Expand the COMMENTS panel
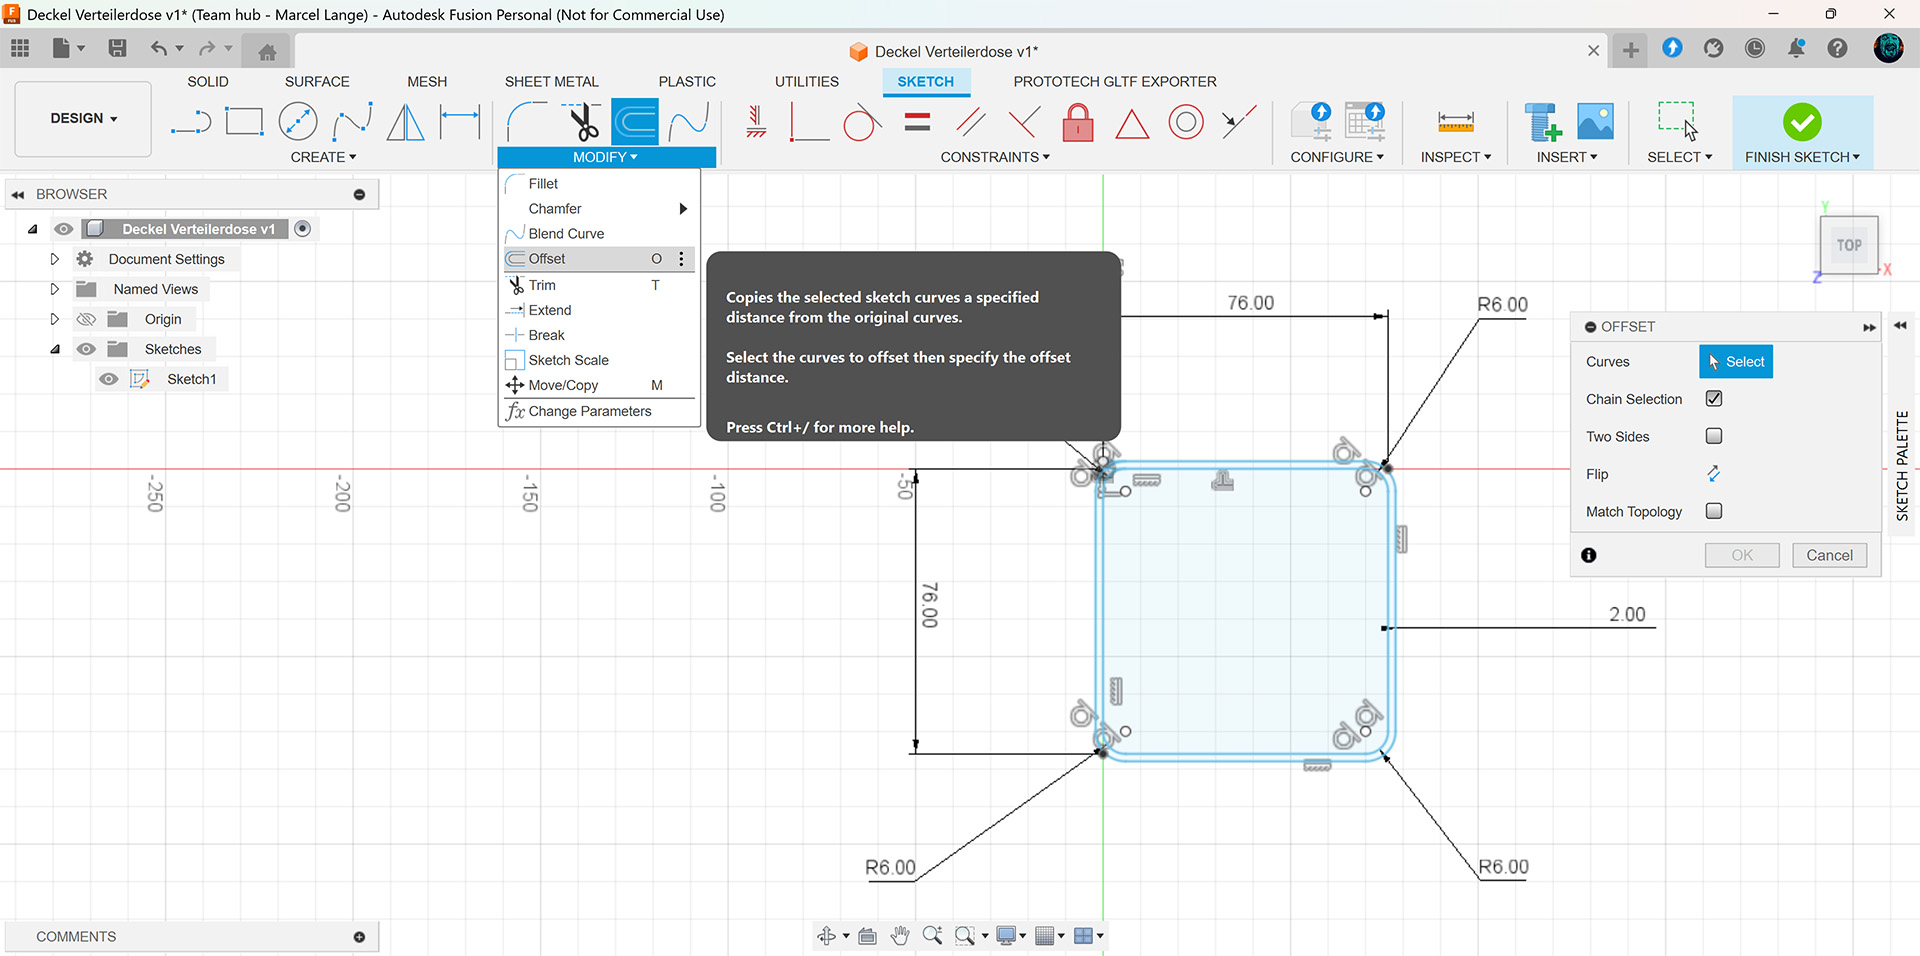Image resolution: width=1920 pixels, height=956 pixels. (x=359, y=936)
